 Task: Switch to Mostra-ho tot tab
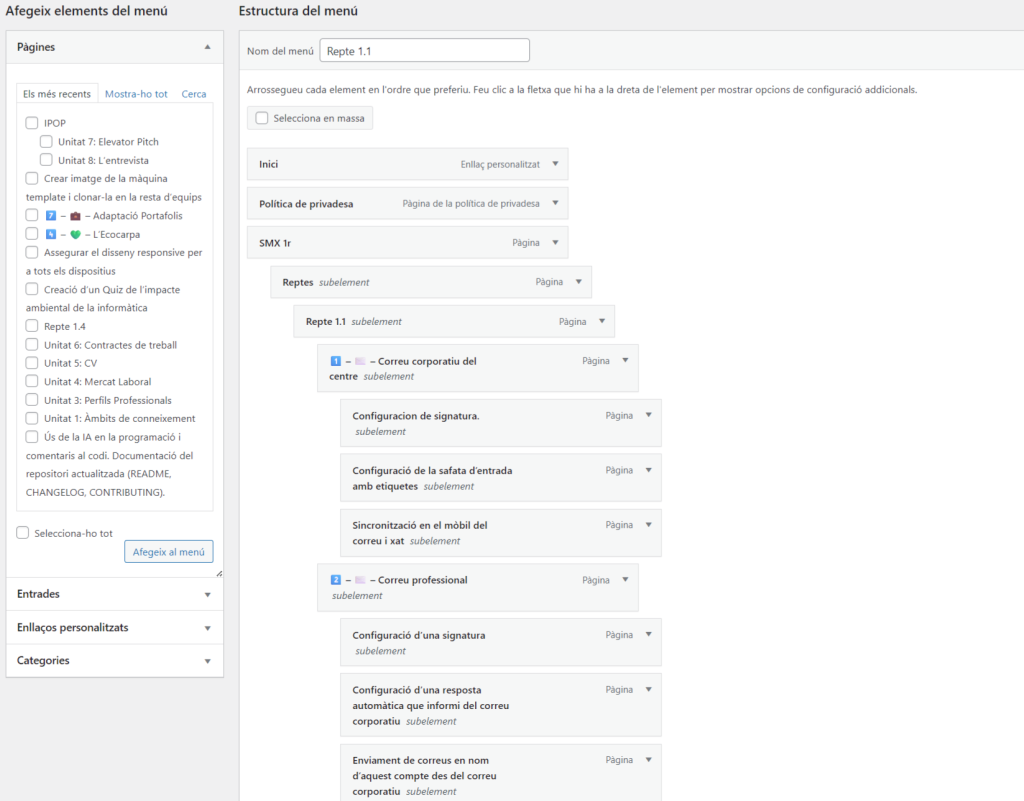pyautogui.click(x=136, y=94)
